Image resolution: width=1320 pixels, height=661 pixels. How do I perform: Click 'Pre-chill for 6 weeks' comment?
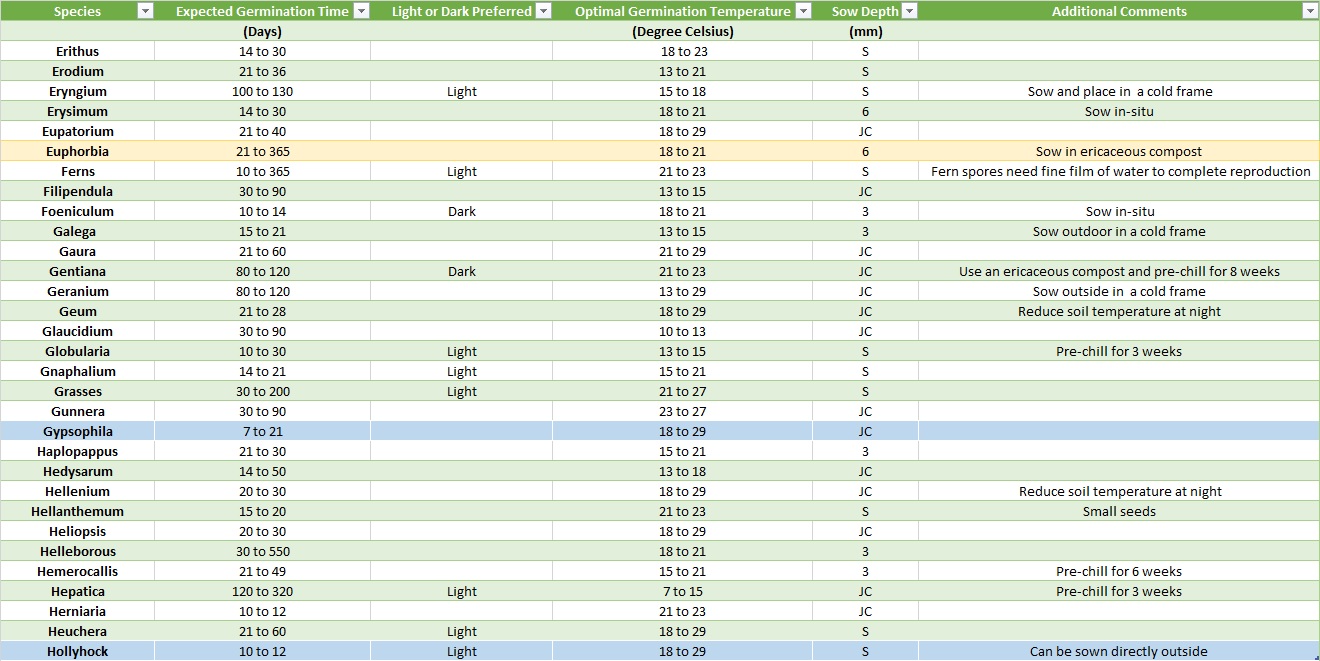1119,571
